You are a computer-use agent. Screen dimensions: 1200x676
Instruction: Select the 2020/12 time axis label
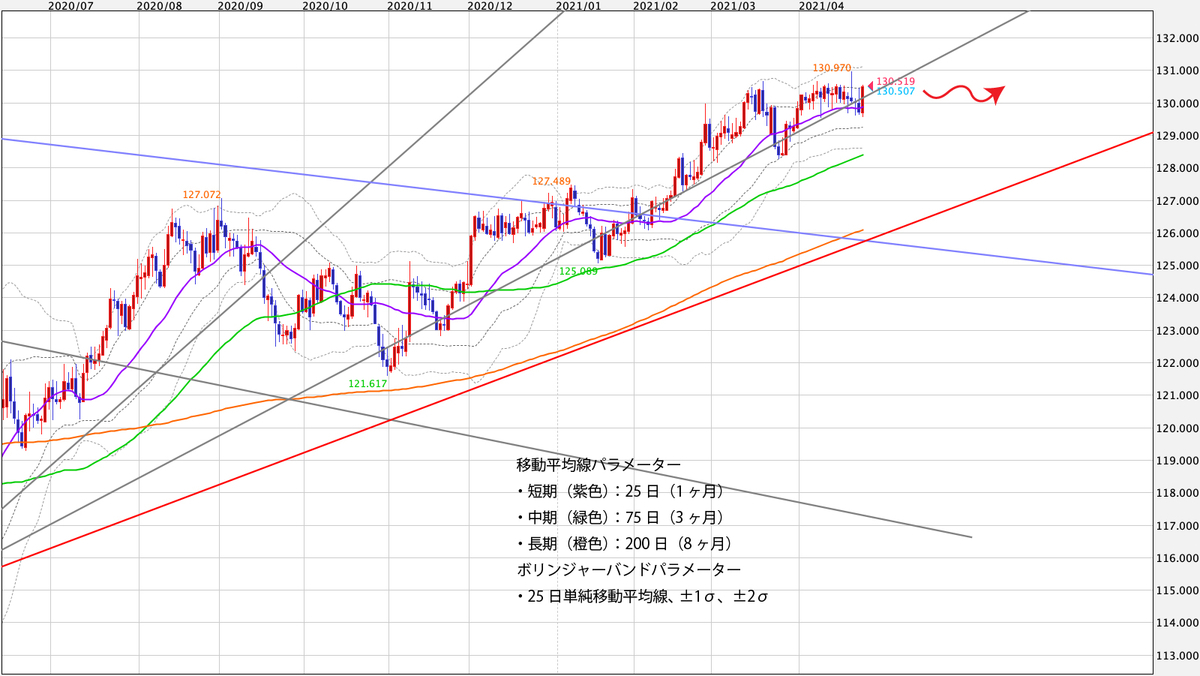490,6
